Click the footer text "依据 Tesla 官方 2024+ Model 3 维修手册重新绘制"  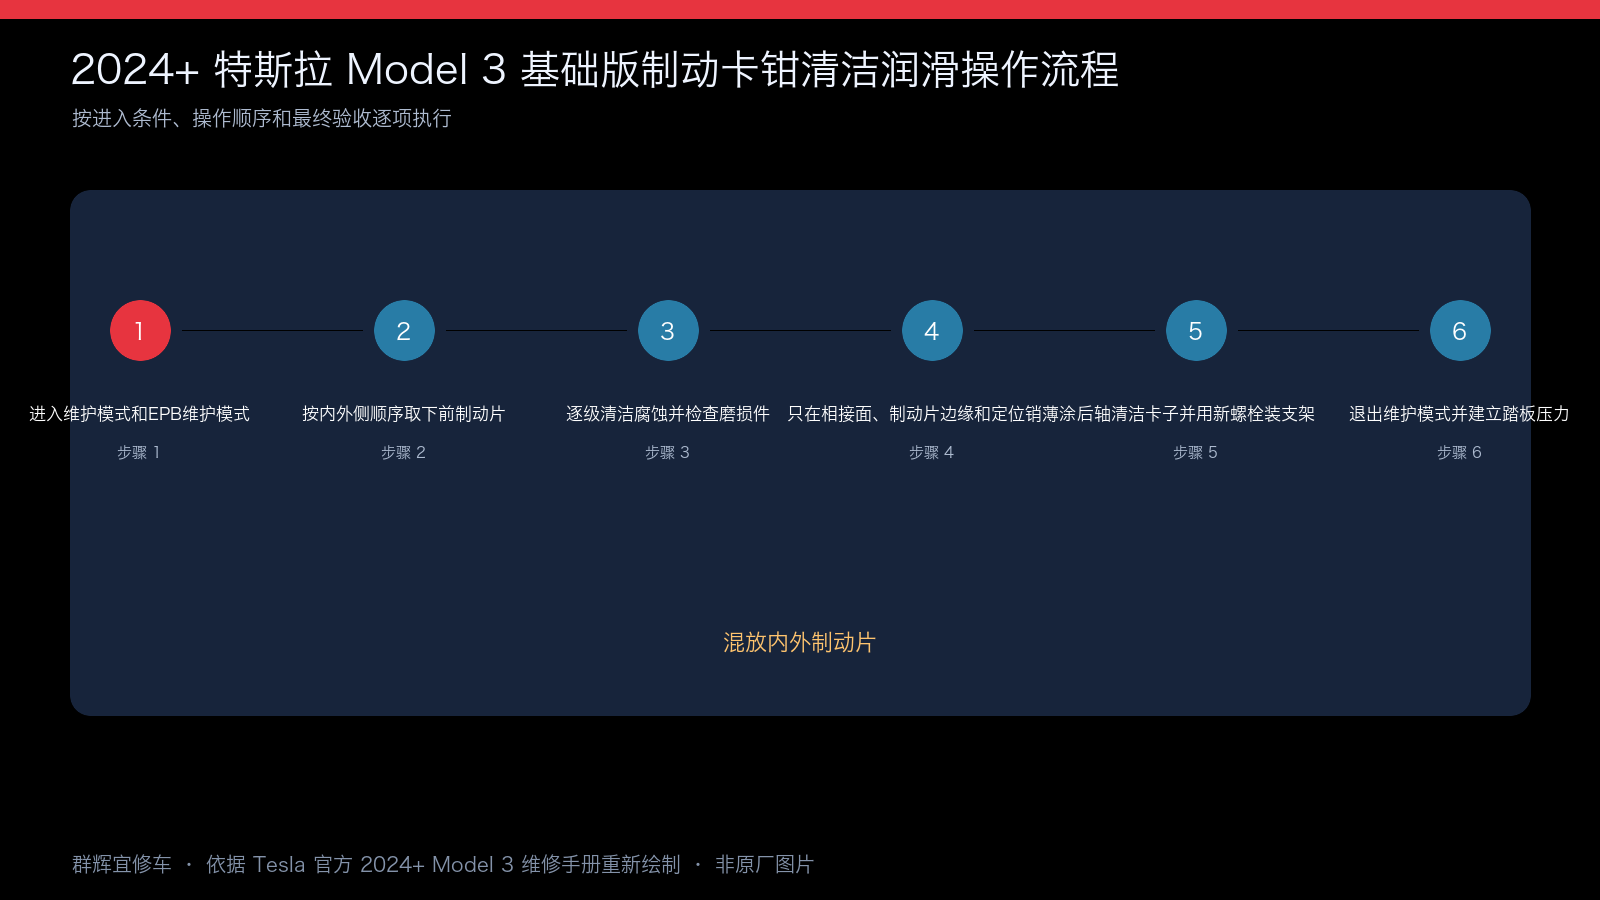point(443,864)
